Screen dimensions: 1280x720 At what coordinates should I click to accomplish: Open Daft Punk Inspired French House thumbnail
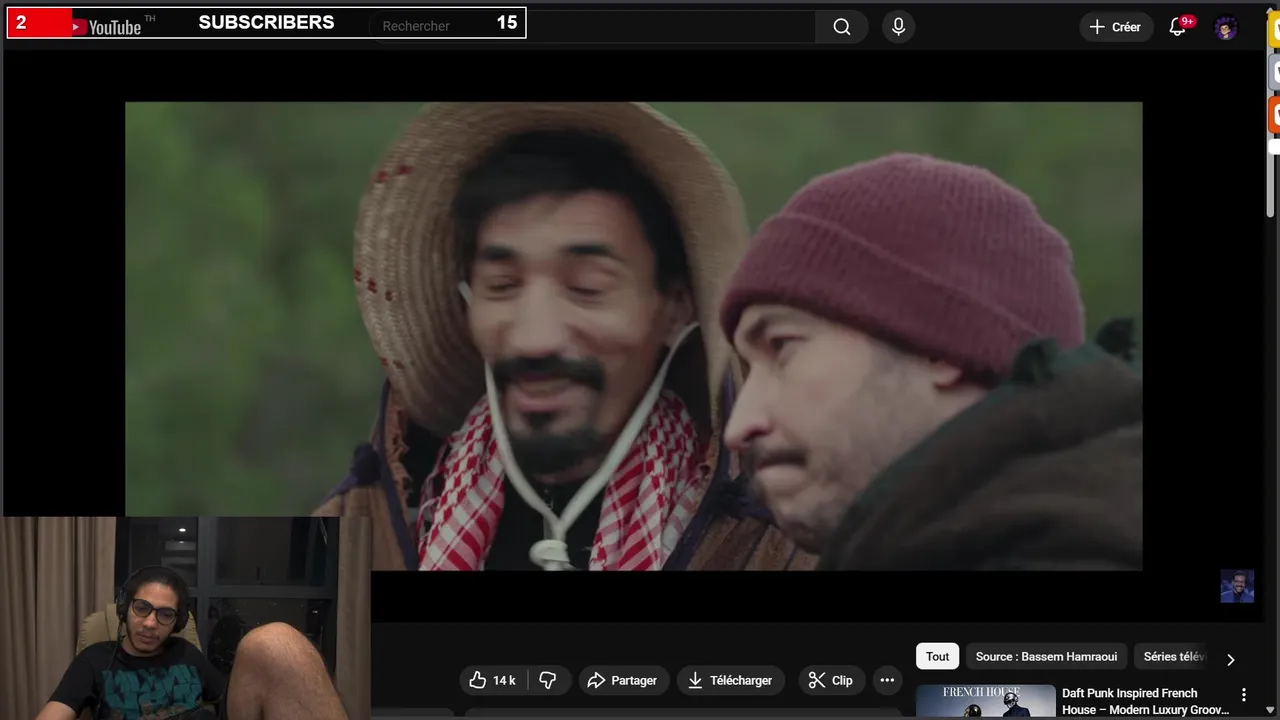985,701
